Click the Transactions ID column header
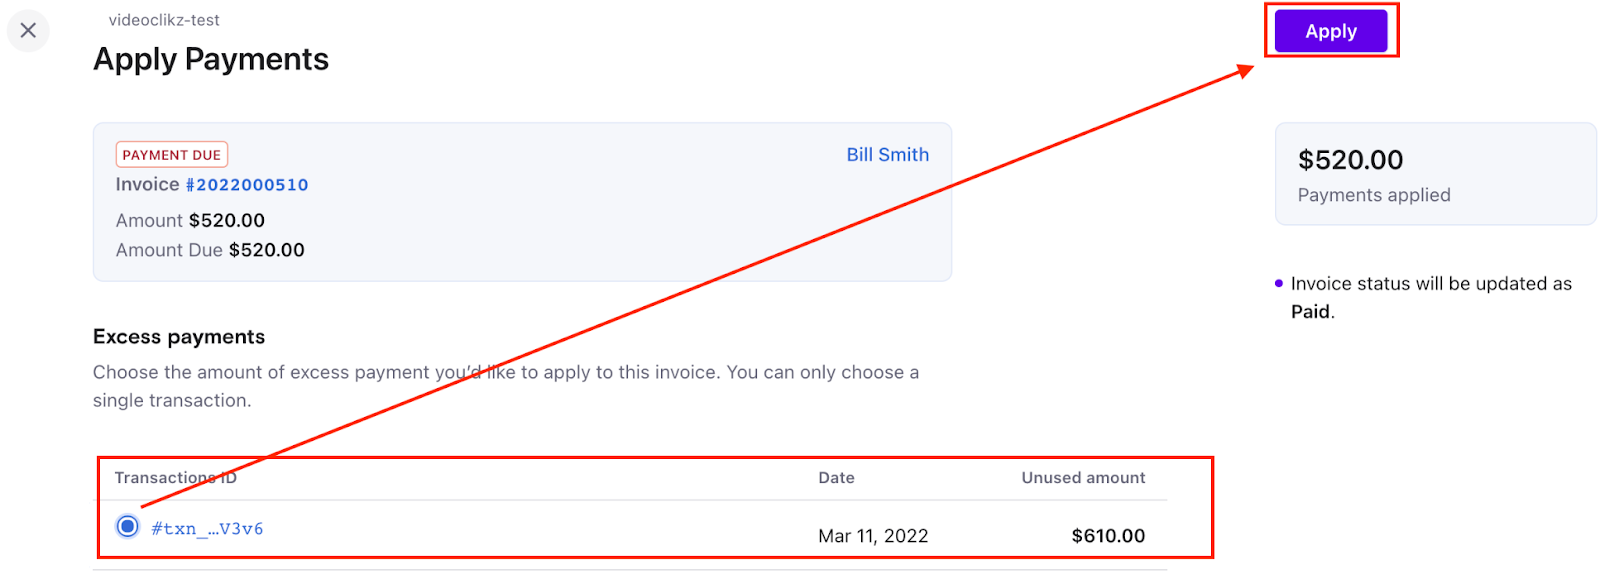The height and width of the screenshot is (580, 1600). tap(175, 478)
